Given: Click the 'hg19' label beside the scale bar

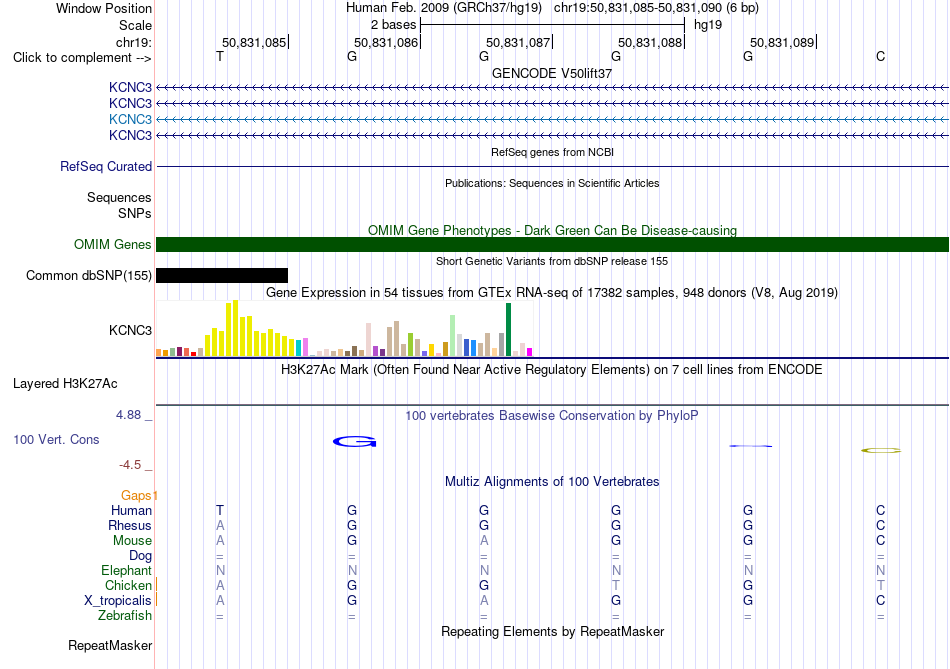Looking at the screenshot, I should click(x=708, y=25).
